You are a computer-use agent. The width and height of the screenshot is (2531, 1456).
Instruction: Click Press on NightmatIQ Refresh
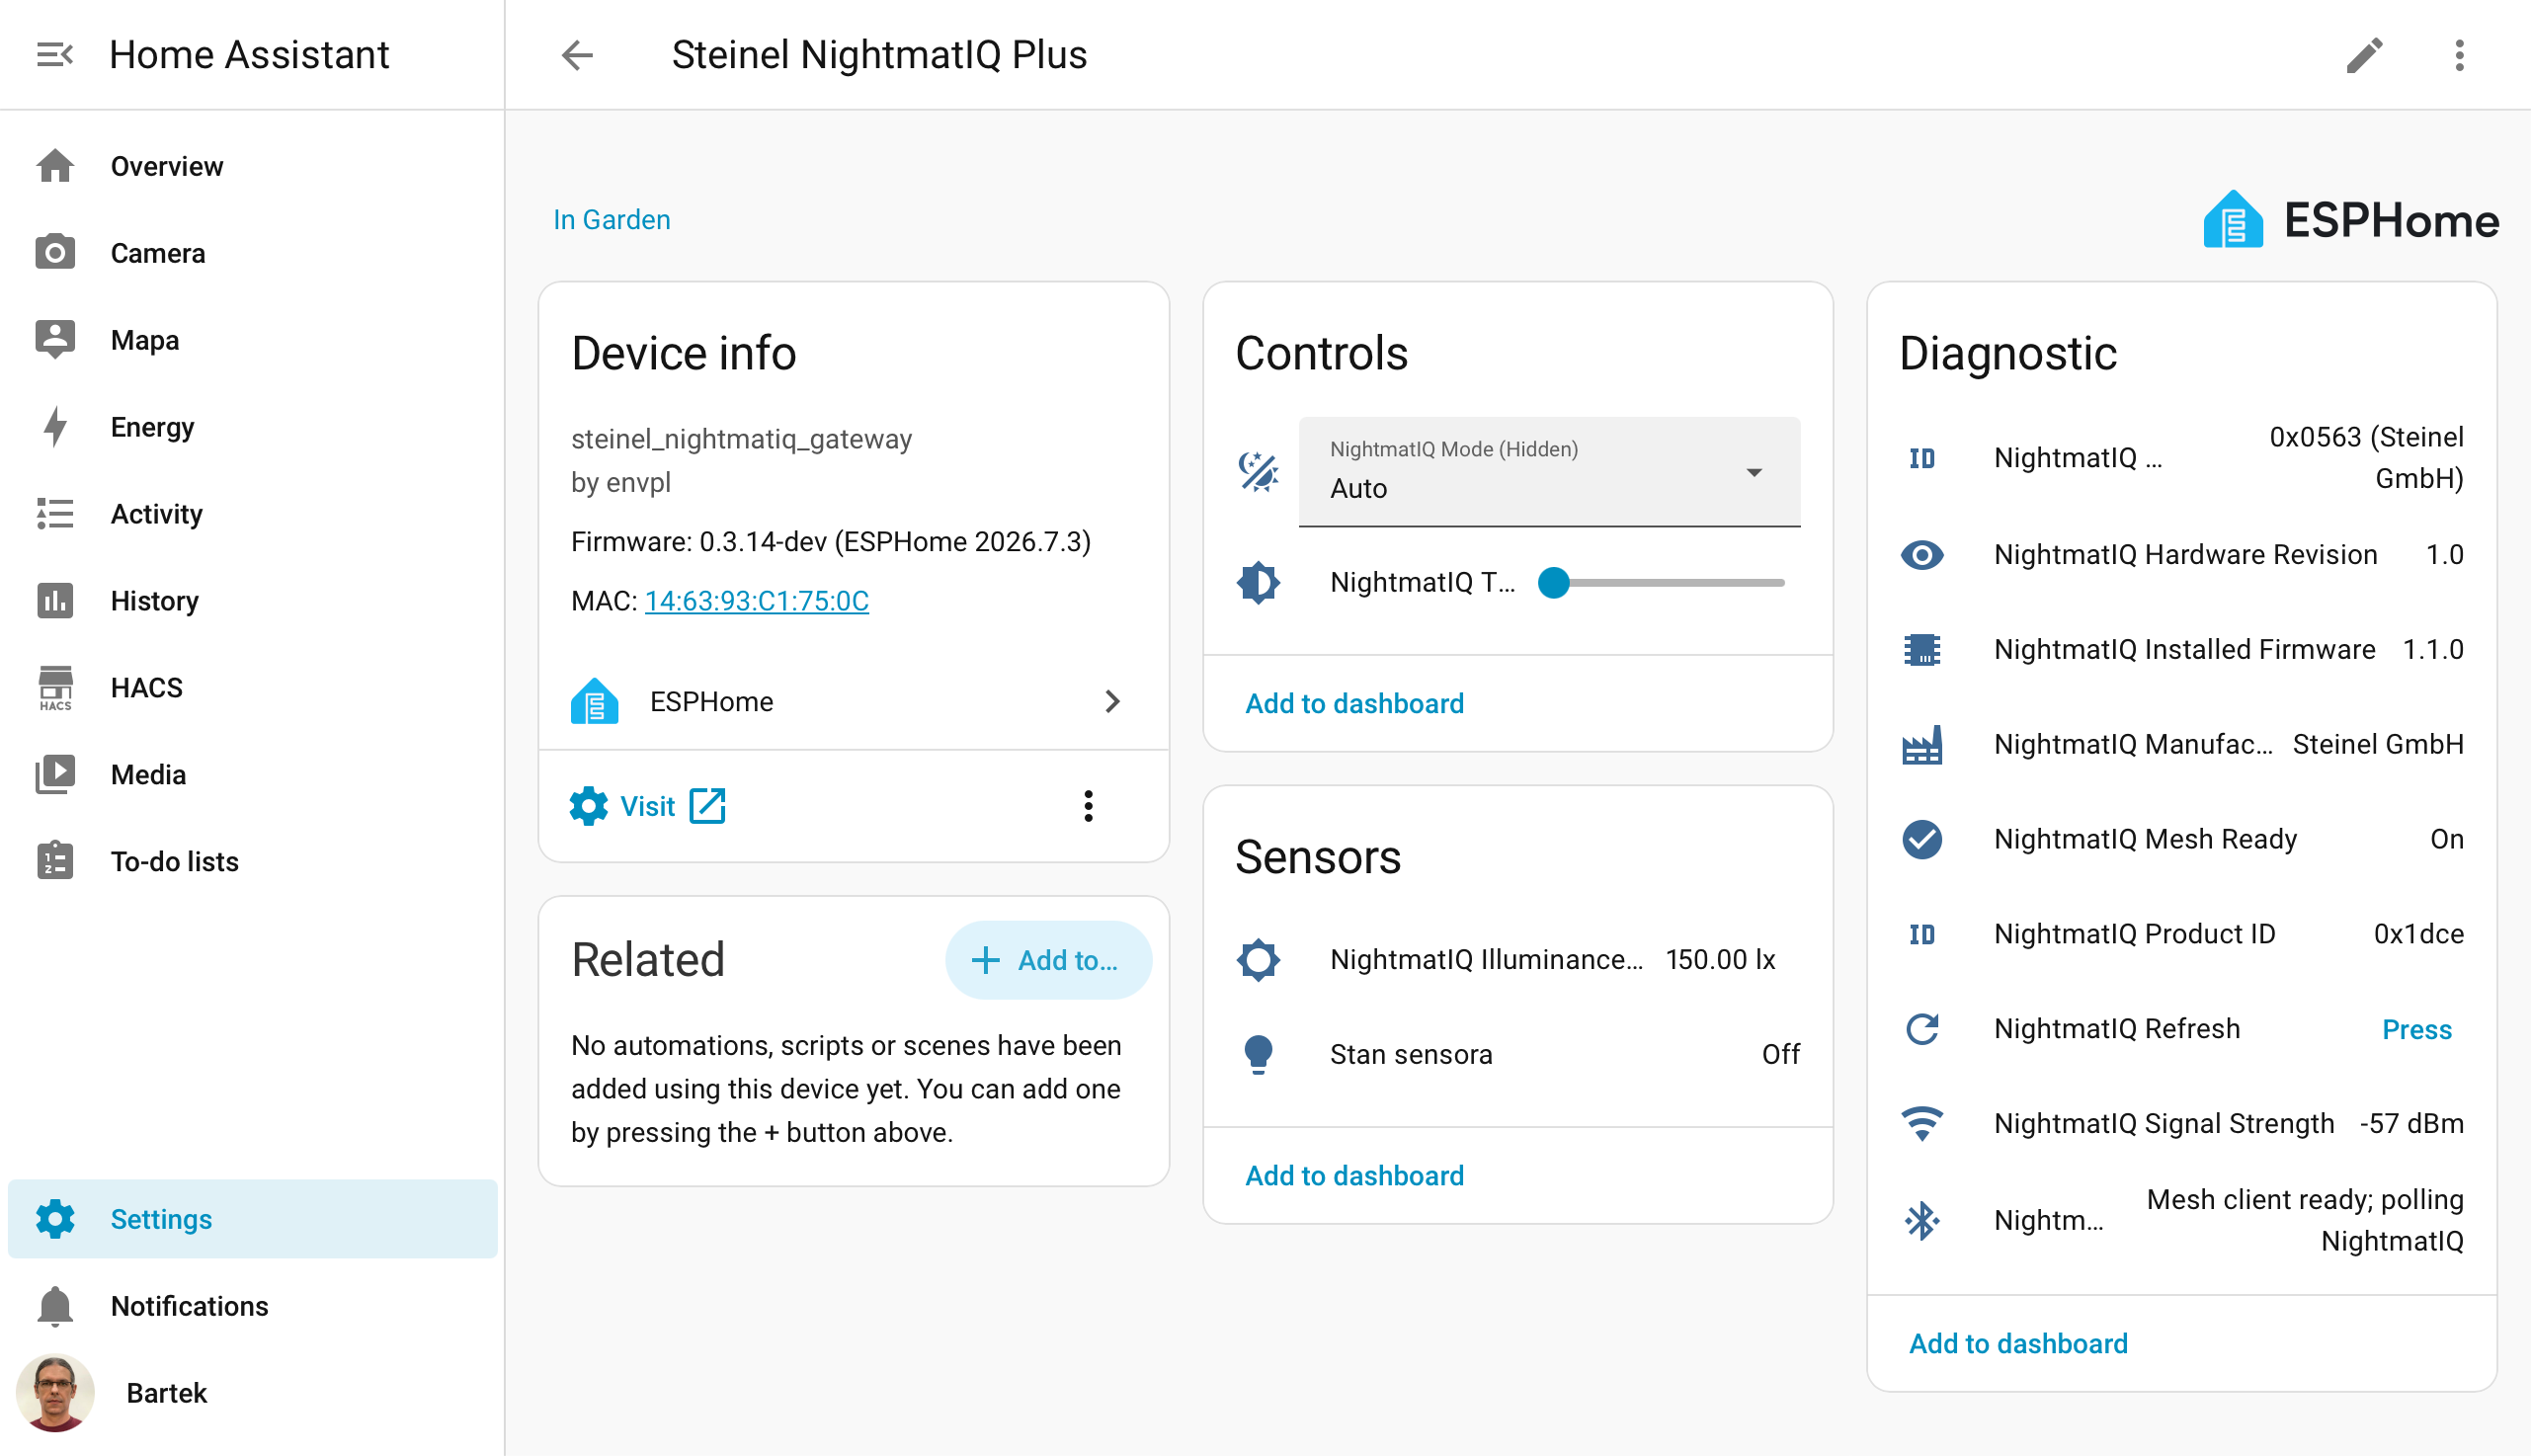click(2417, 1029)
